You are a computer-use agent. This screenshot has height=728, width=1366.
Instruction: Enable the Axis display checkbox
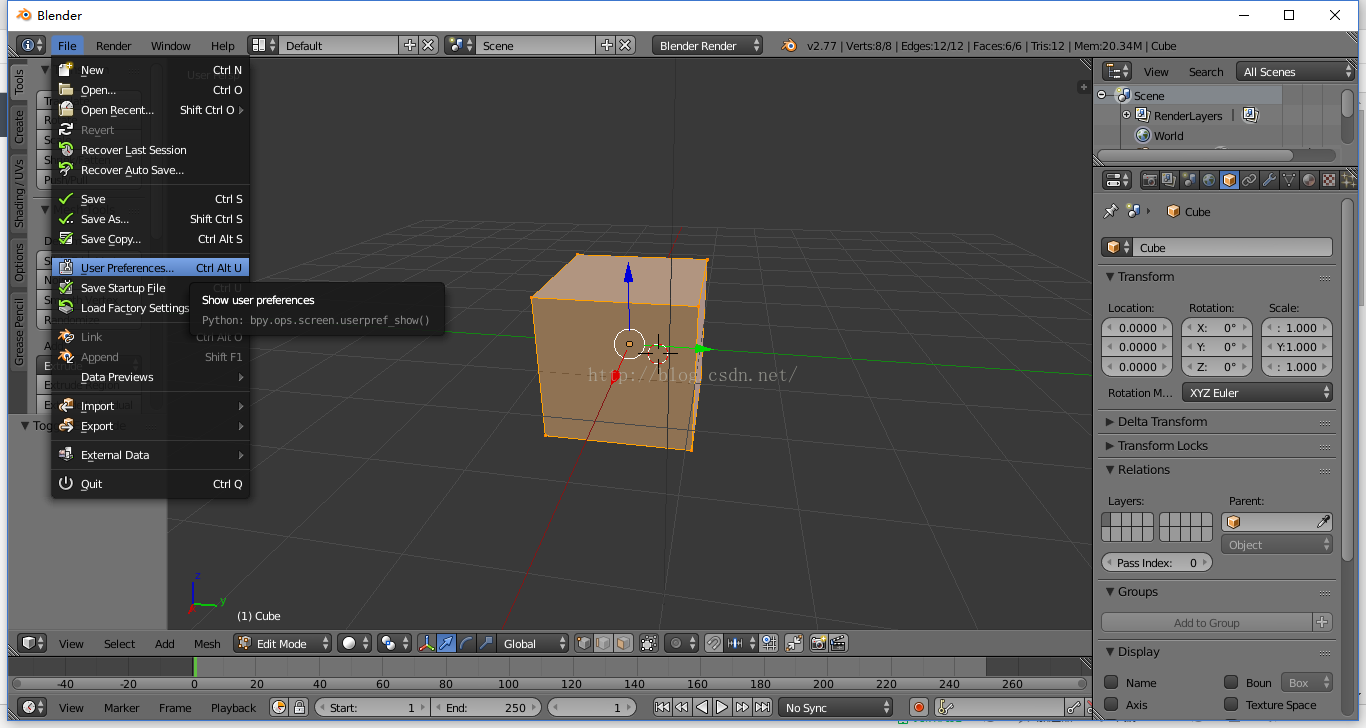coord(1111,704)
